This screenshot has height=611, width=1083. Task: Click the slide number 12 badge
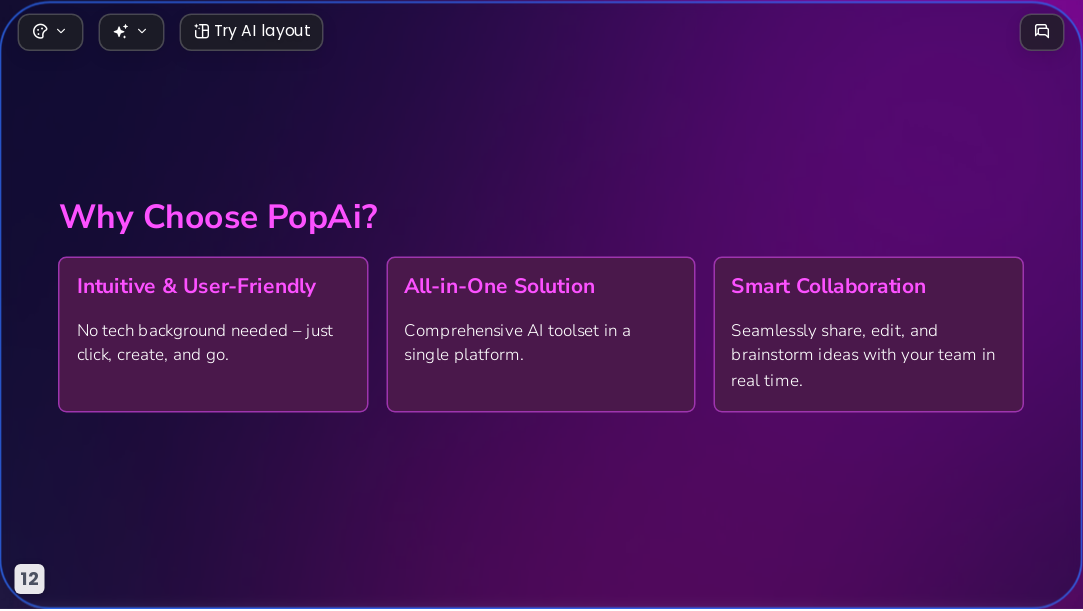[x=30, y=579]
